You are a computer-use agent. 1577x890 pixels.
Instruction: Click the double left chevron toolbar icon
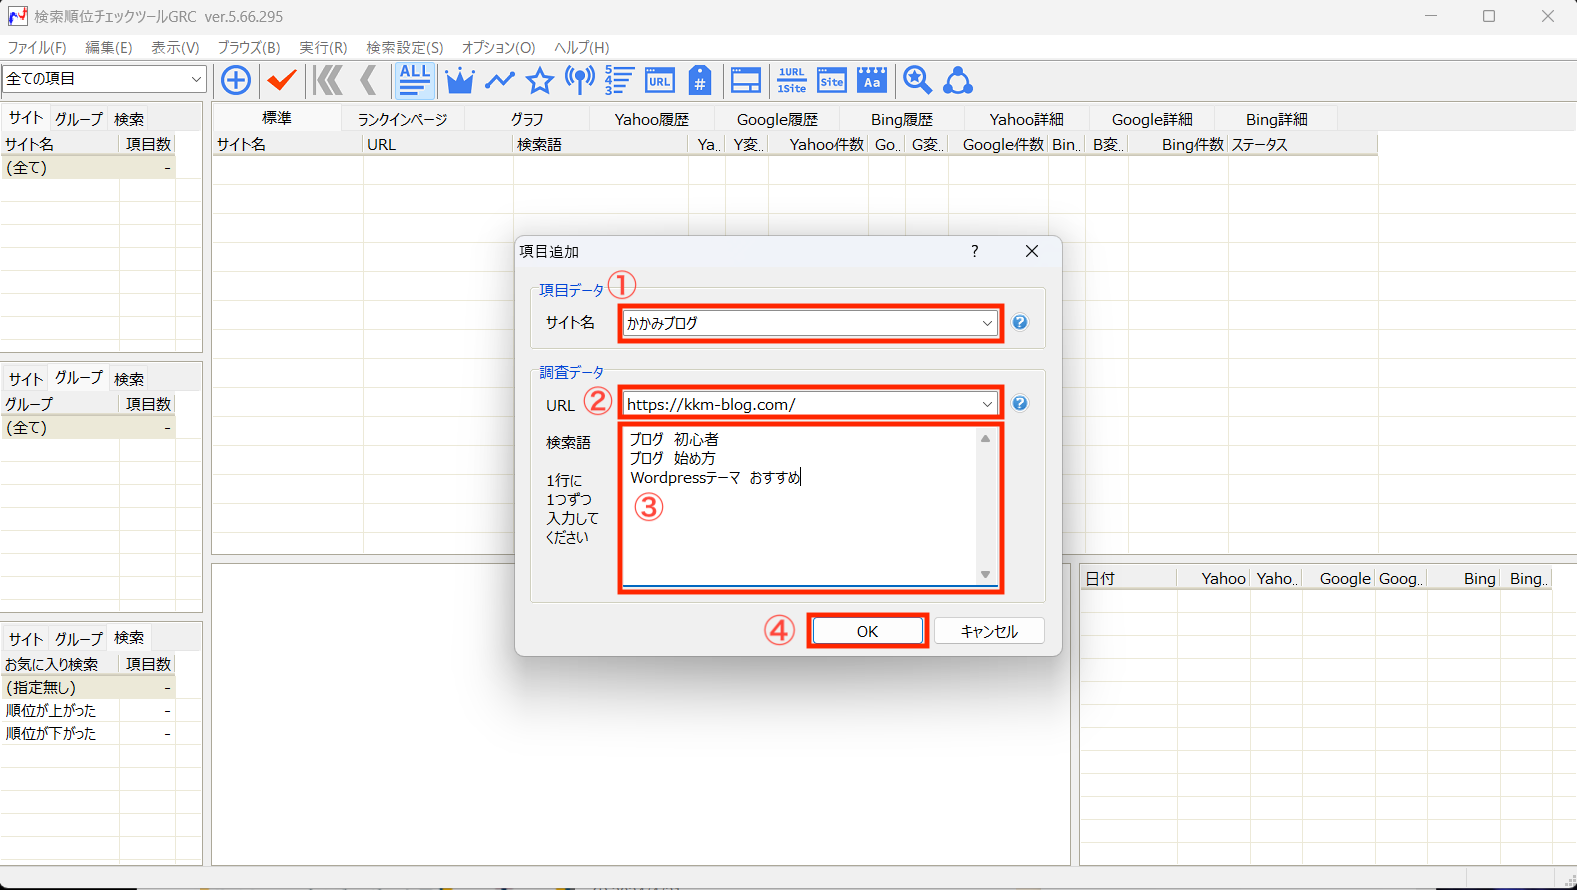tap(328, 80)
